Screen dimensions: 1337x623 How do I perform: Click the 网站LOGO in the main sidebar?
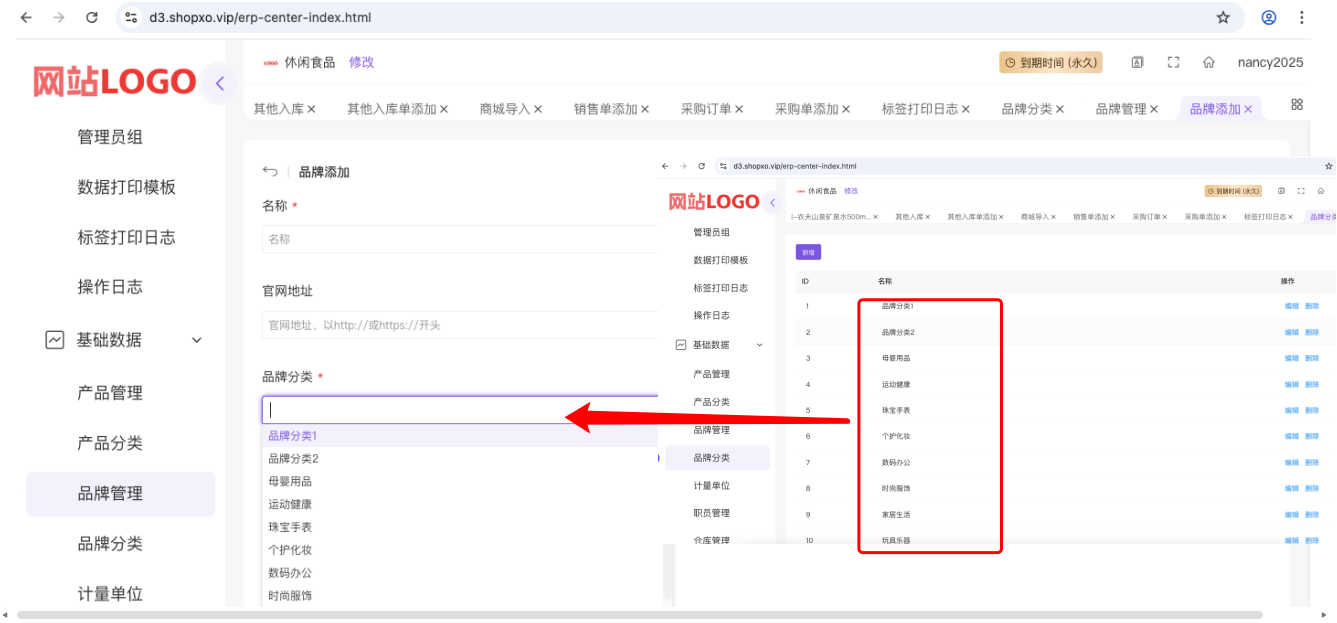(114, 82)
